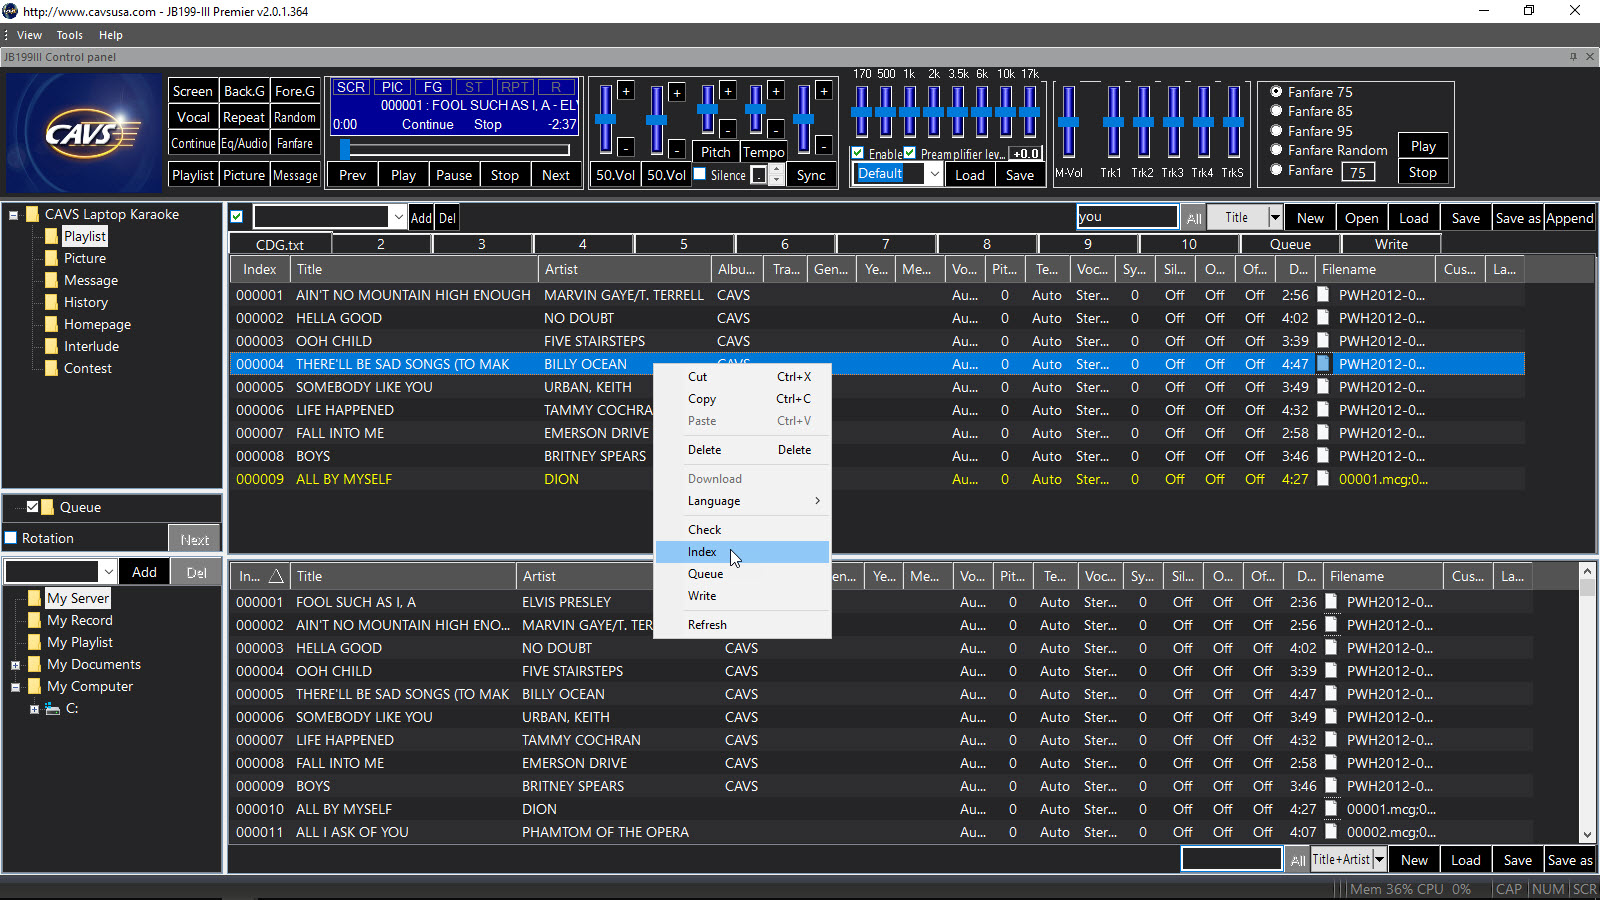Click file icon for ALL BY MYSELF row in top playlist
Image resolution: width=1600 pixels, height=900 pixels.
1323,479
